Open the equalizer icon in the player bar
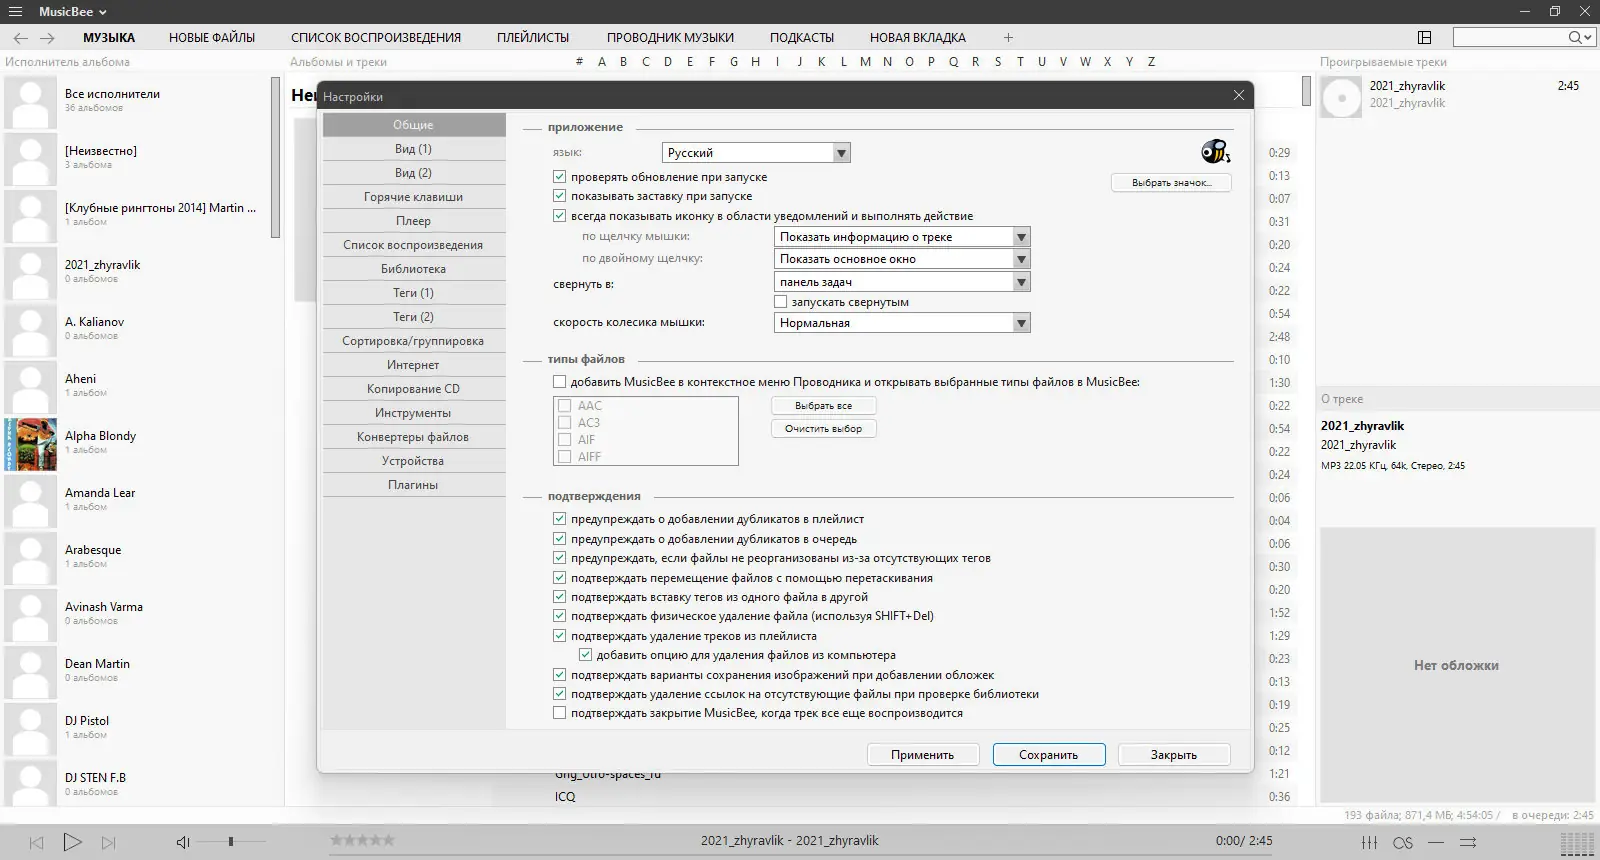 tap(1370, 843)
